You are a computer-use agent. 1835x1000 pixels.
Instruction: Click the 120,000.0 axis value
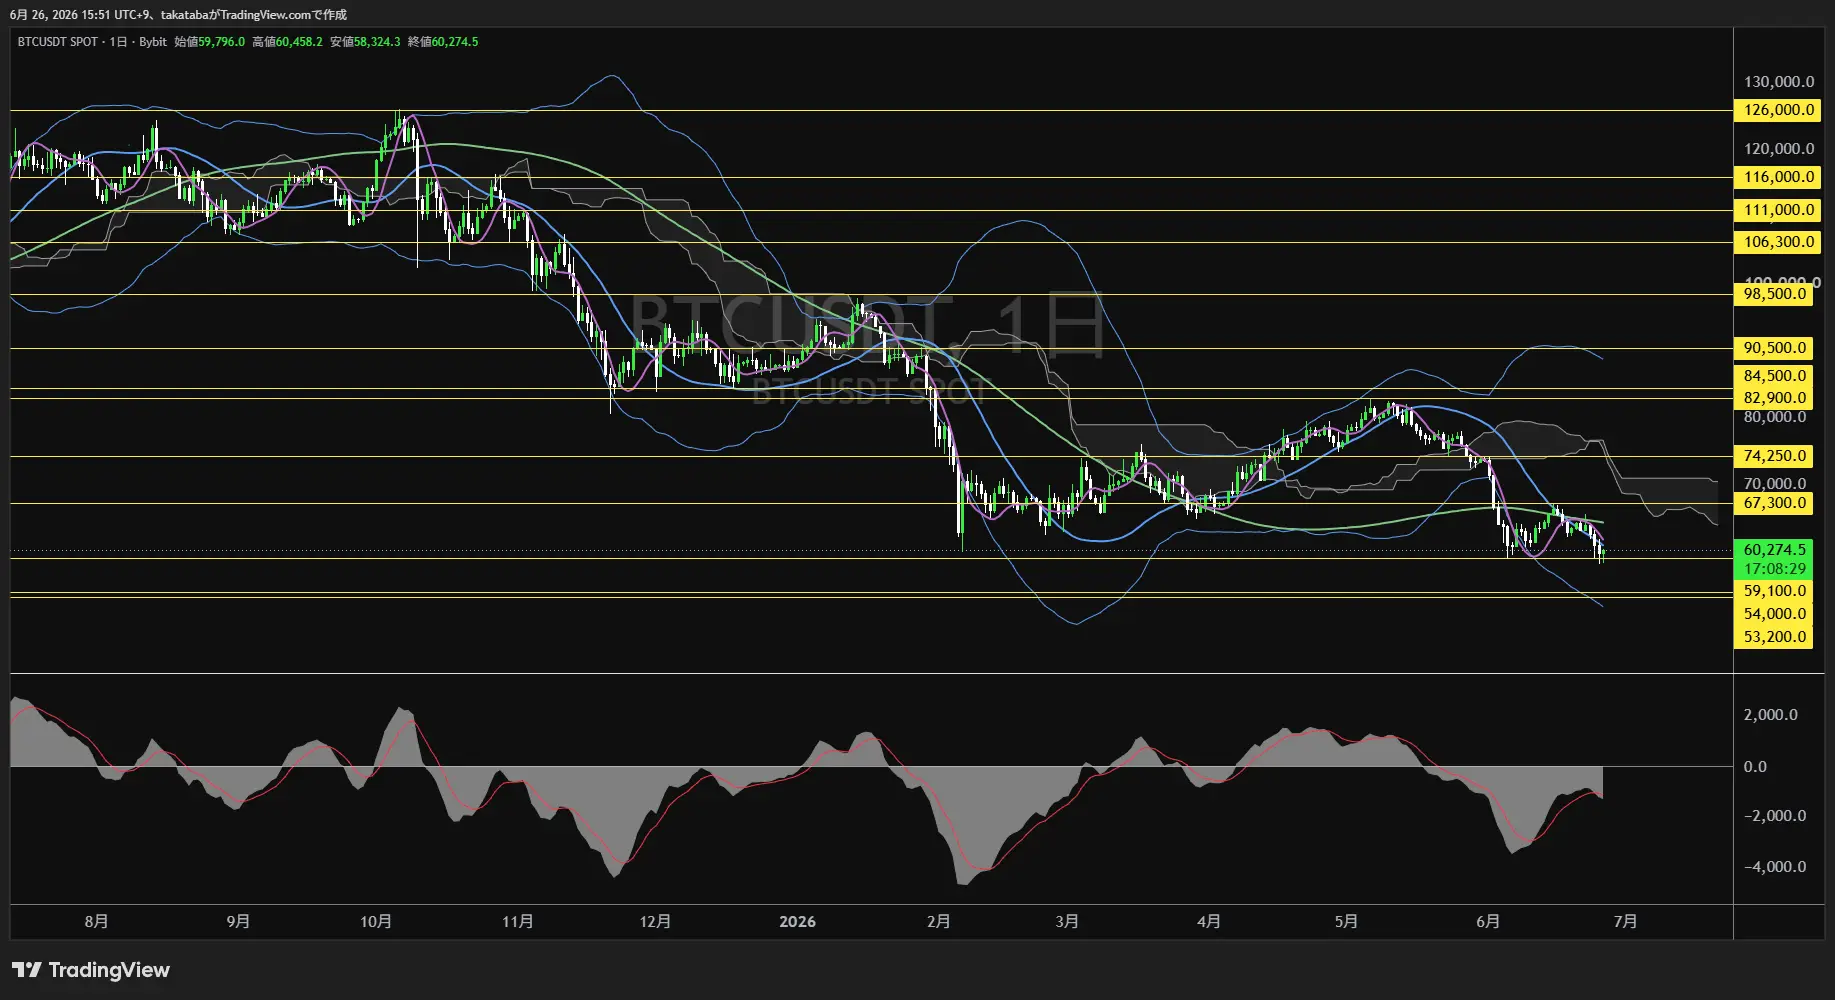[x=1779, y=149]
